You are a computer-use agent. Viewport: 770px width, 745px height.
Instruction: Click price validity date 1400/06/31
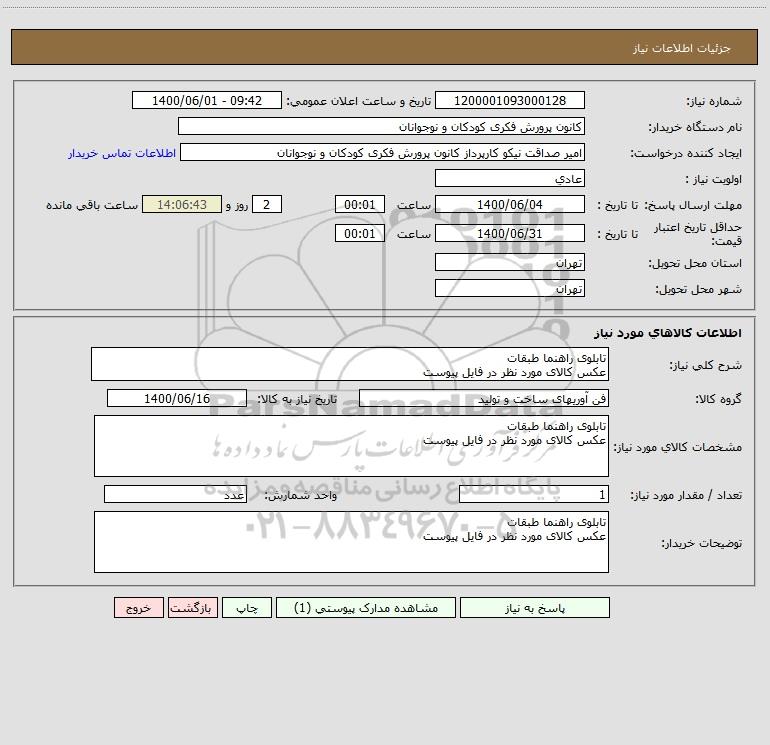point(510,233)
